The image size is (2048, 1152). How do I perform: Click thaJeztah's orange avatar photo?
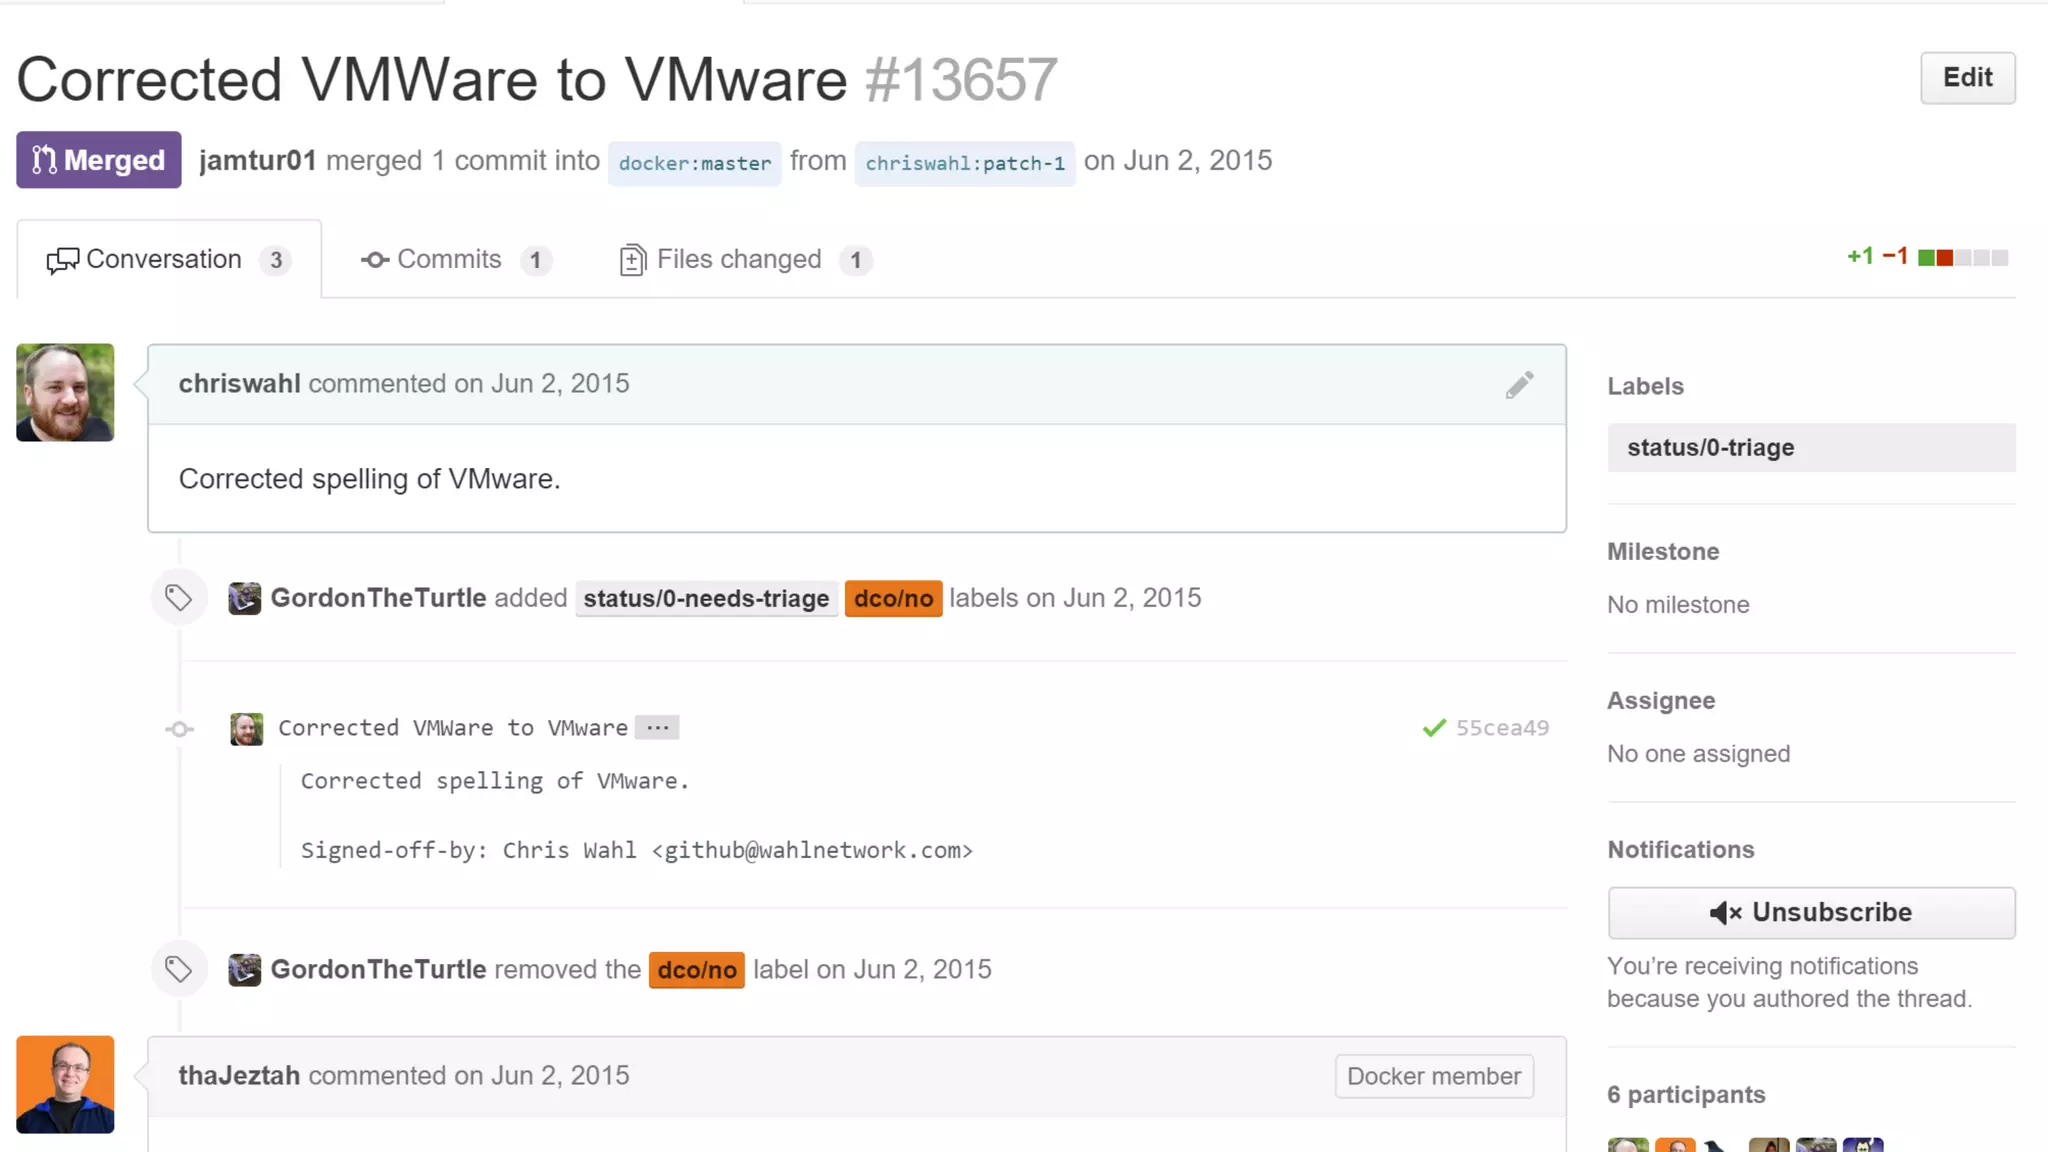(x=65, y=1084)
